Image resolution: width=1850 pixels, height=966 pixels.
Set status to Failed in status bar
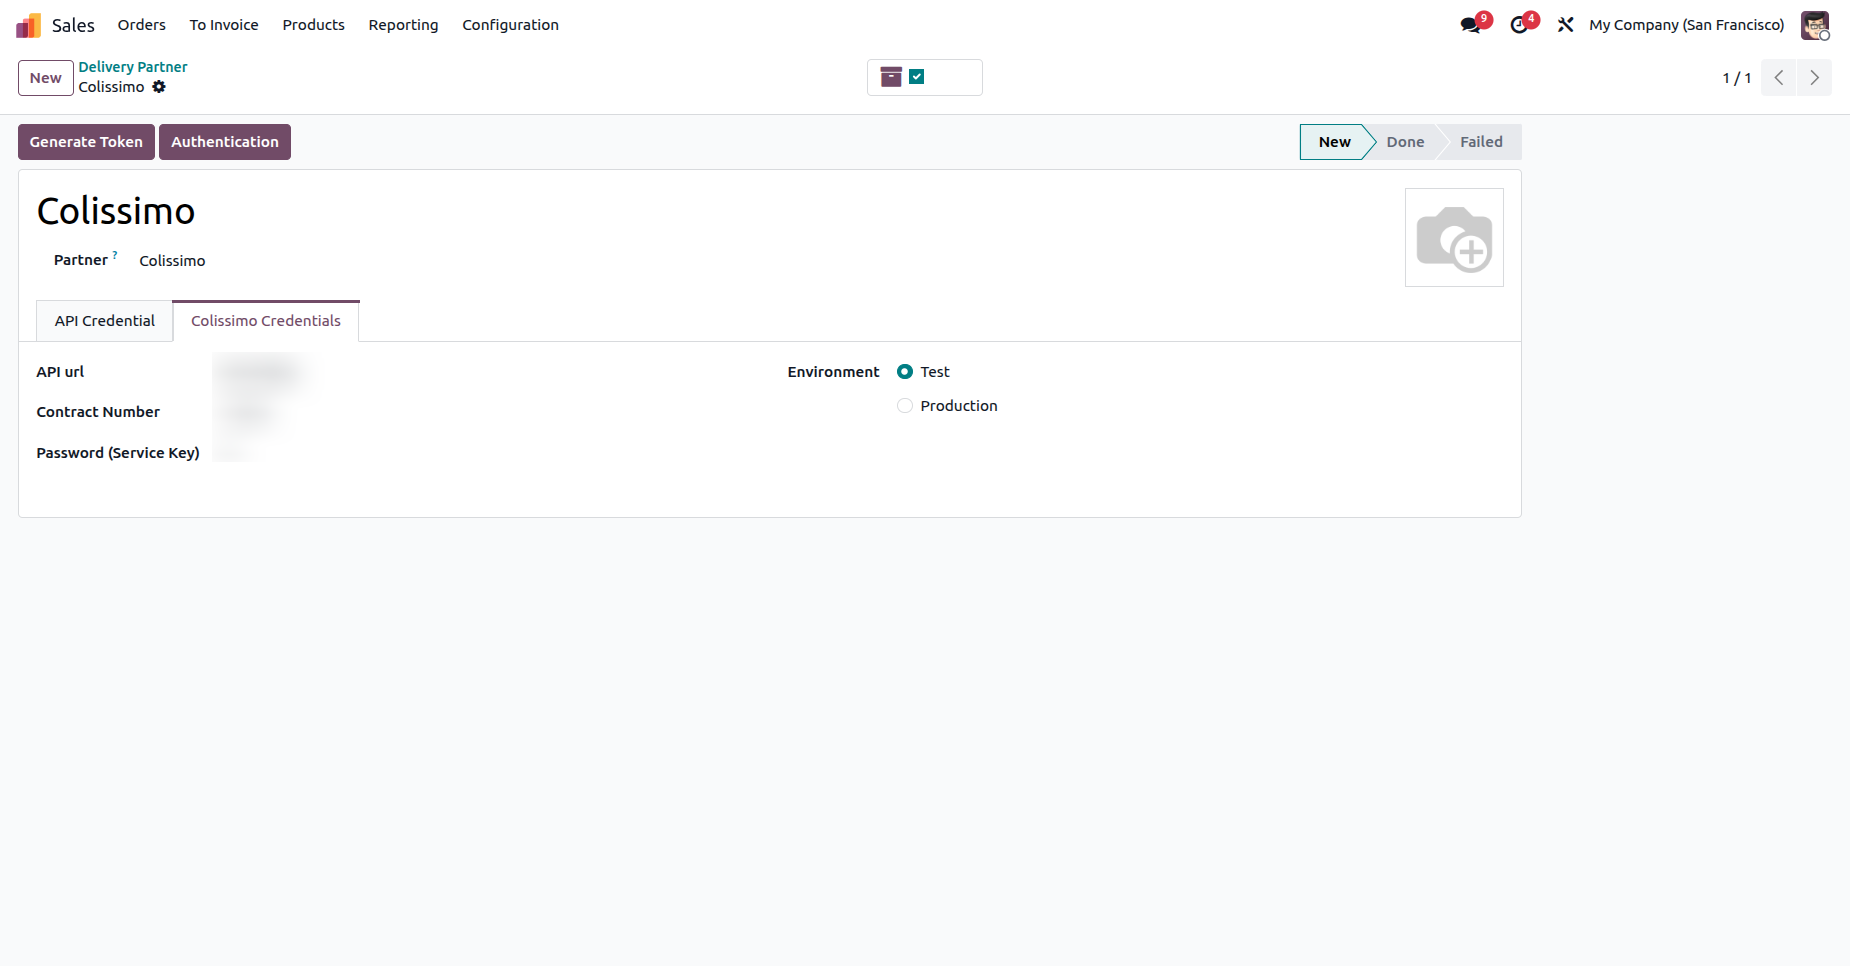point(1481,142)
